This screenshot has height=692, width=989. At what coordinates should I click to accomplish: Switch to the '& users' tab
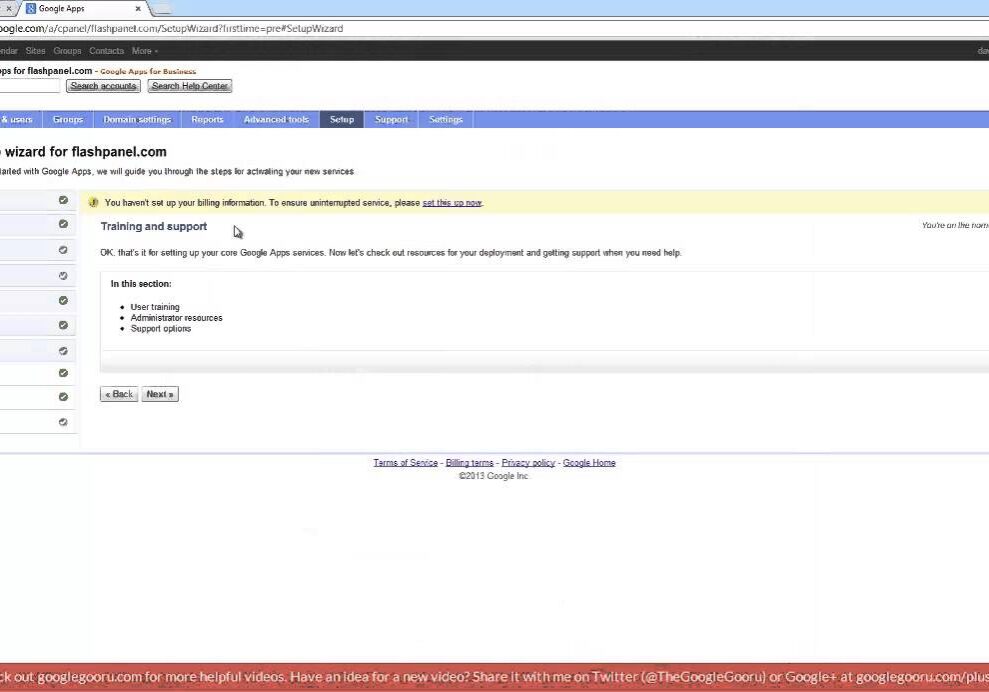(19, 119)
